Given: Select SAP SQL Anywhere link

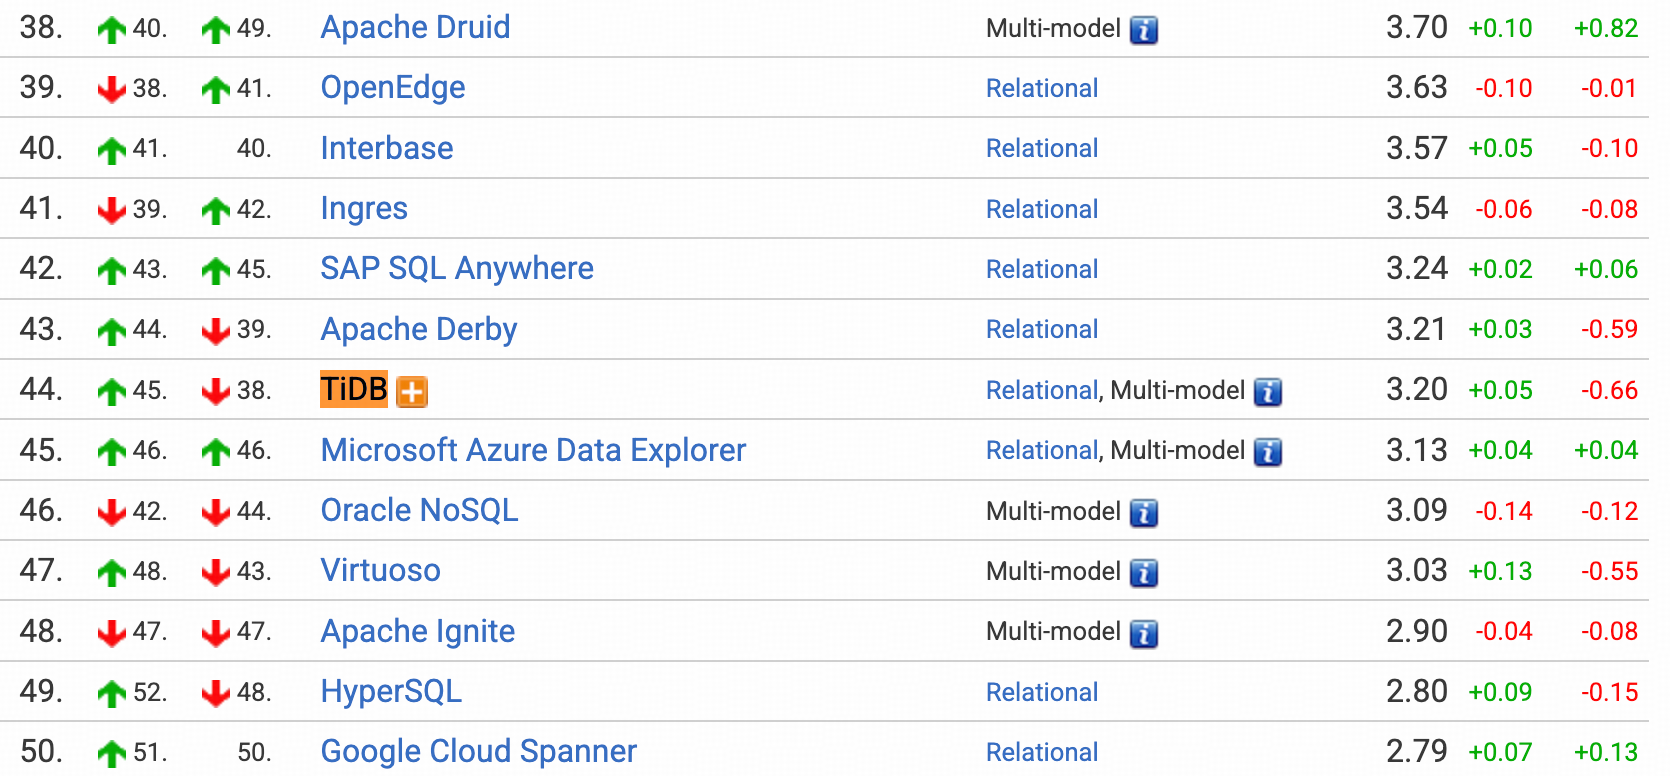Looking at the screenshot, I should (x=457, y=268).
